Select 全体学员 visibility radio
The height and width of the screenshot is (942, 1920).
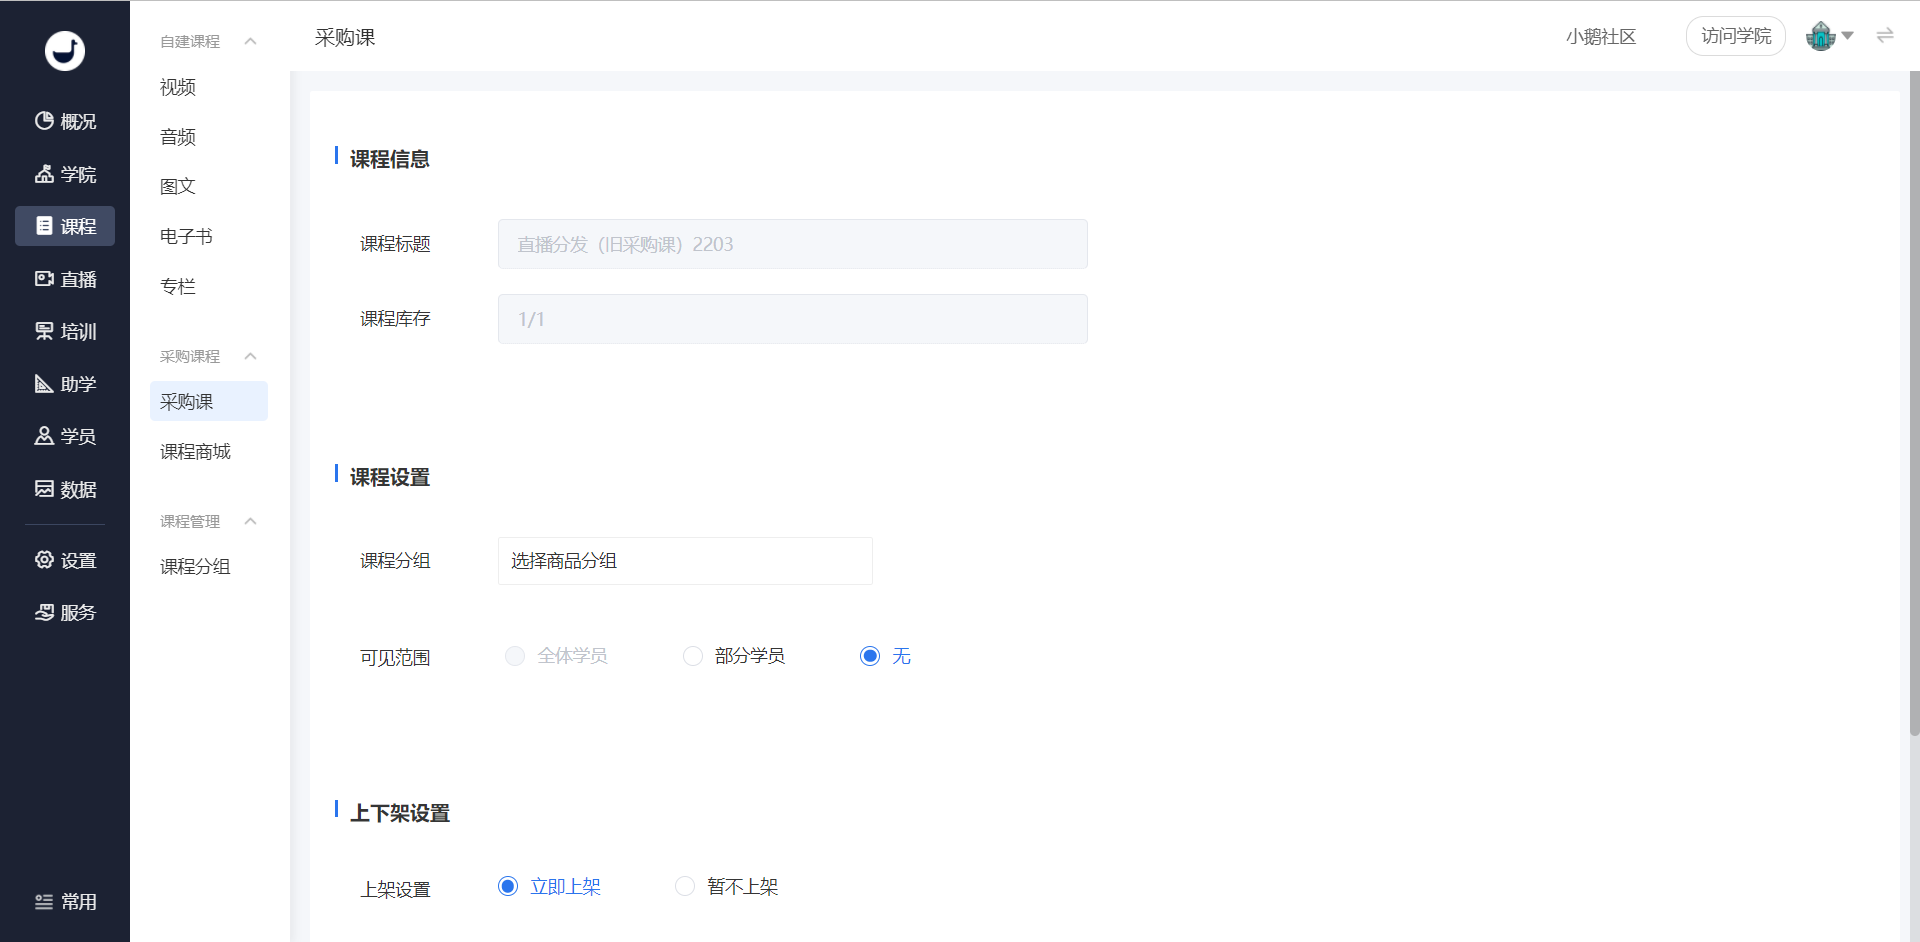[x=515, y=656]
